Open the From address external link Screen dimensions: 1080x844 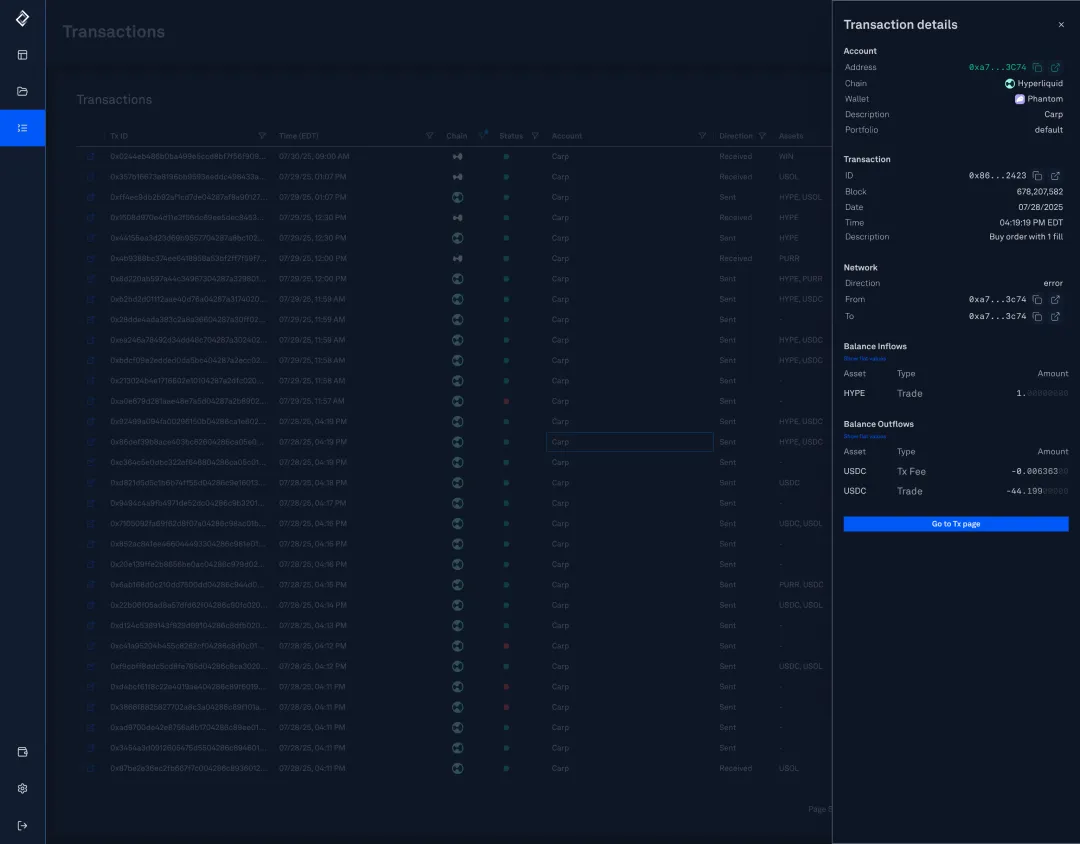pos(1055,299)
